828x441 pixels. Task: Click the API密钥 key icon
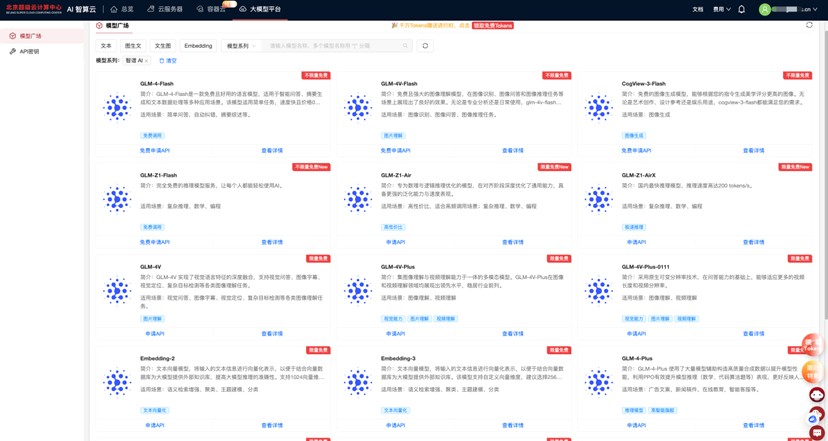[x=13, y=51]
